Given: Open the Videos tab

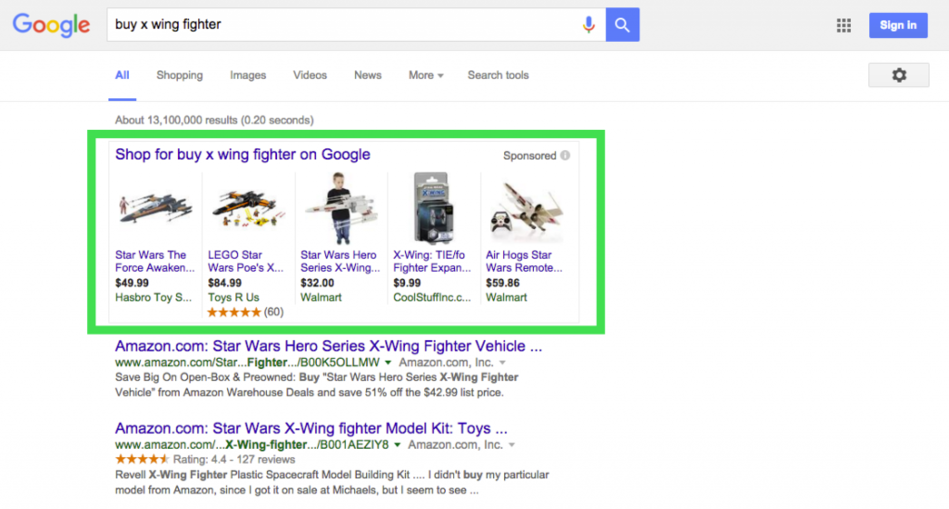Looking at the screenshot, I should [x=310, y=75].
